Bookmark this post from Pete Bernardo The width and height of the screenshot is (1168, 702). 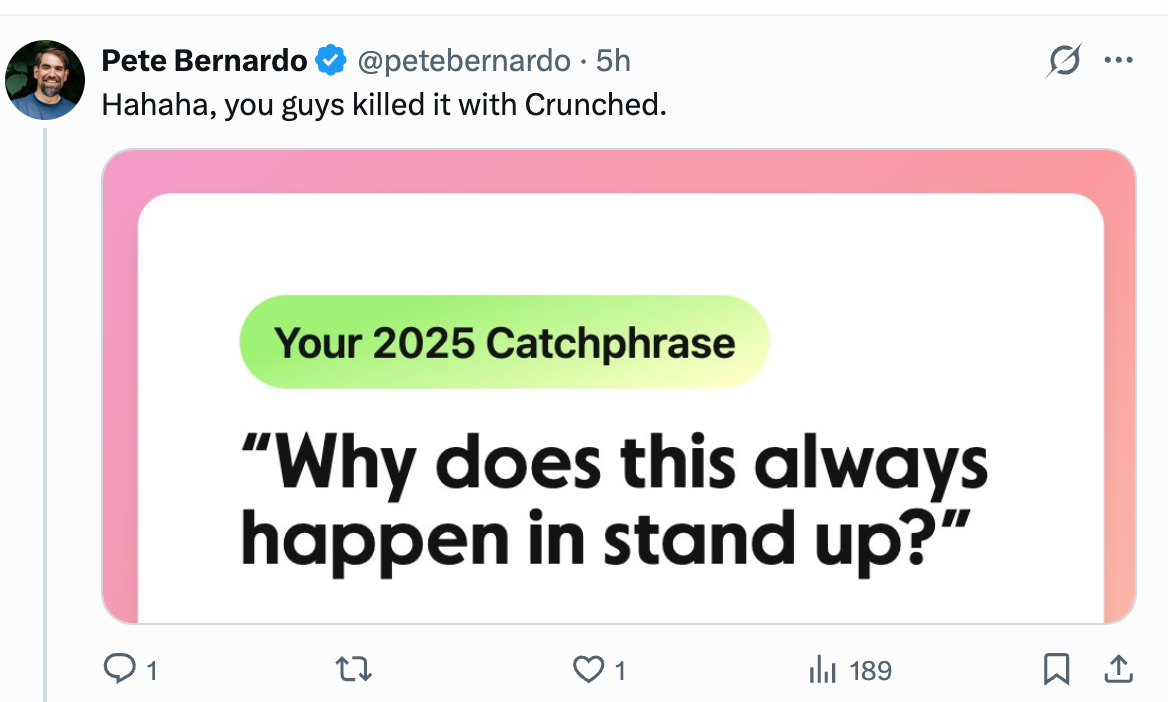(1056, 669)
